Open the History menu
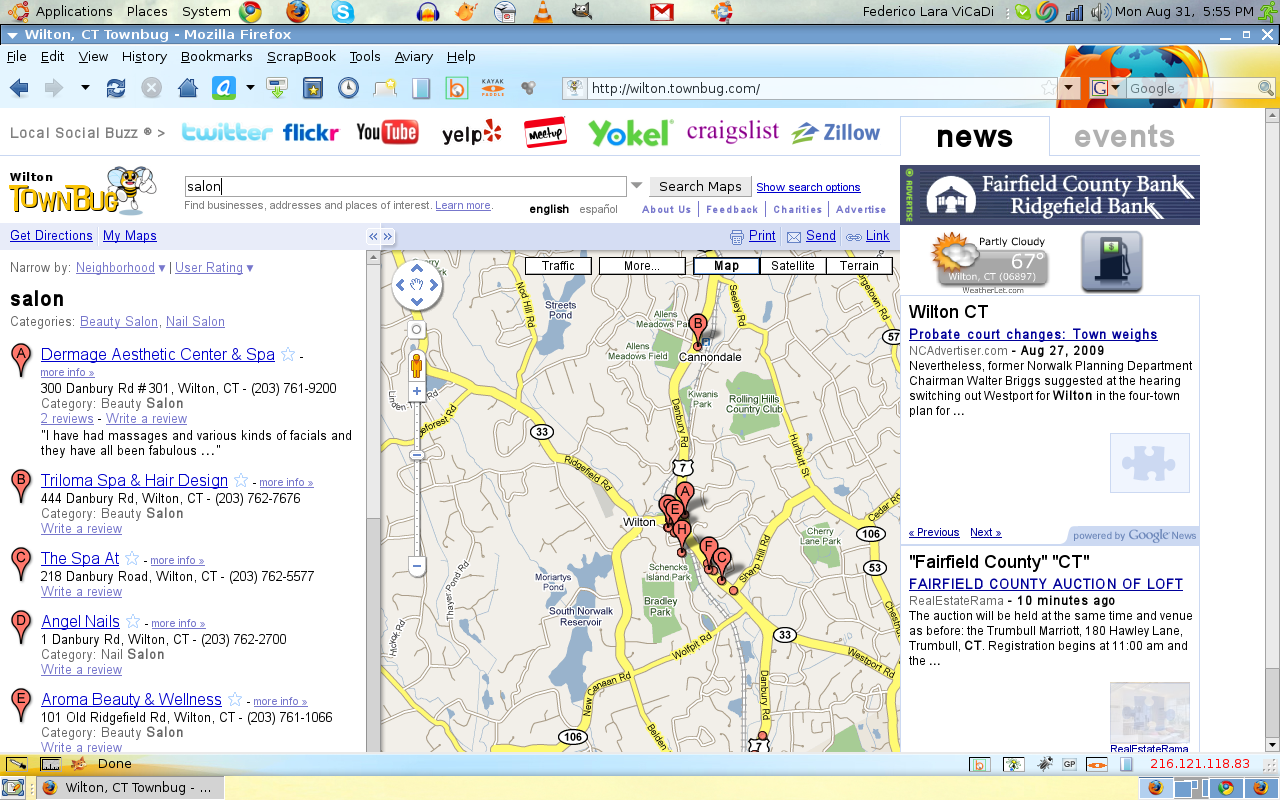 (144, 57)
